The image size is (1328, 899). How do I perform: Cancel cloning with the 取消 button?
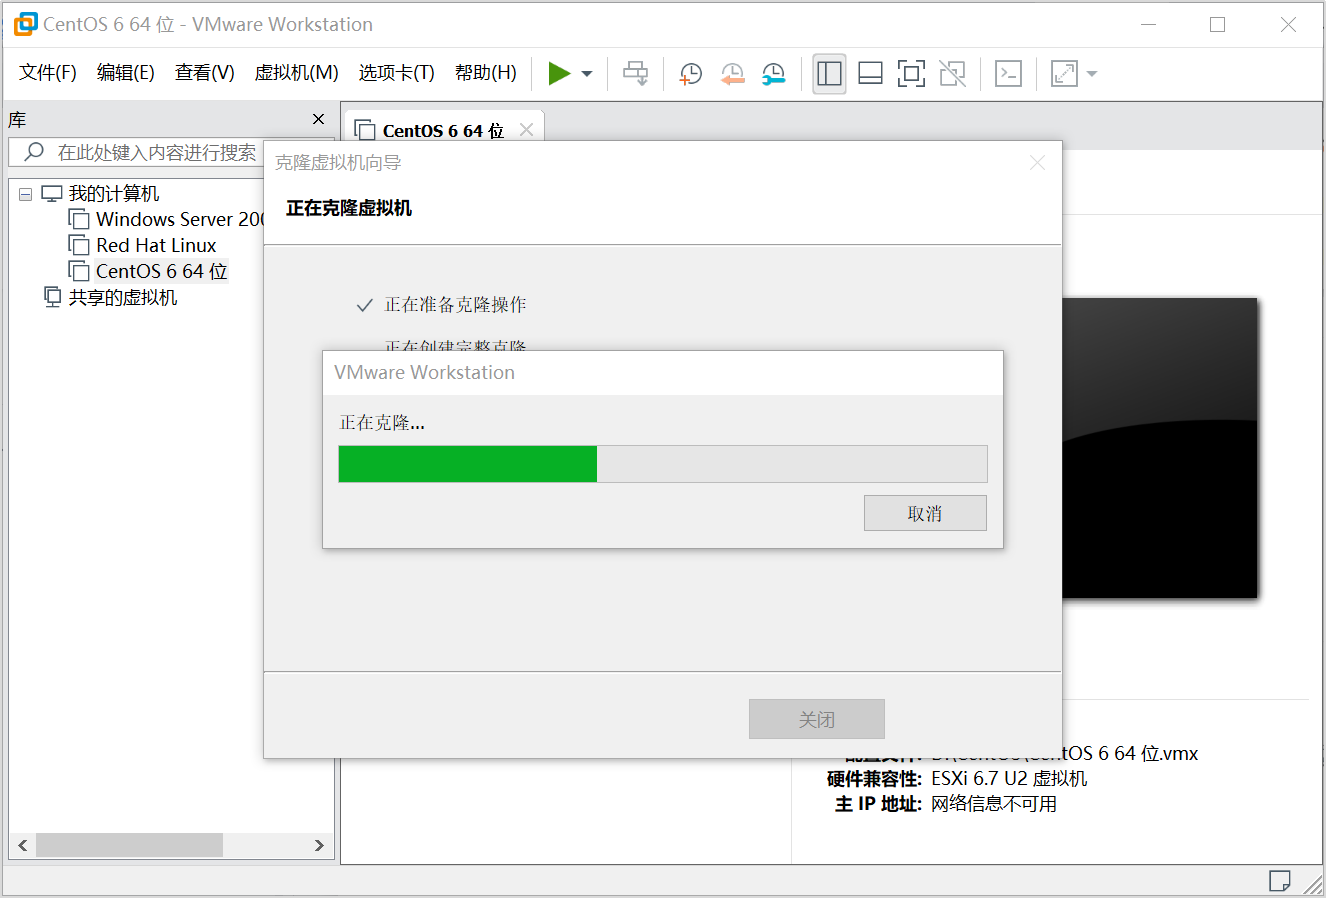pos(925,513)
